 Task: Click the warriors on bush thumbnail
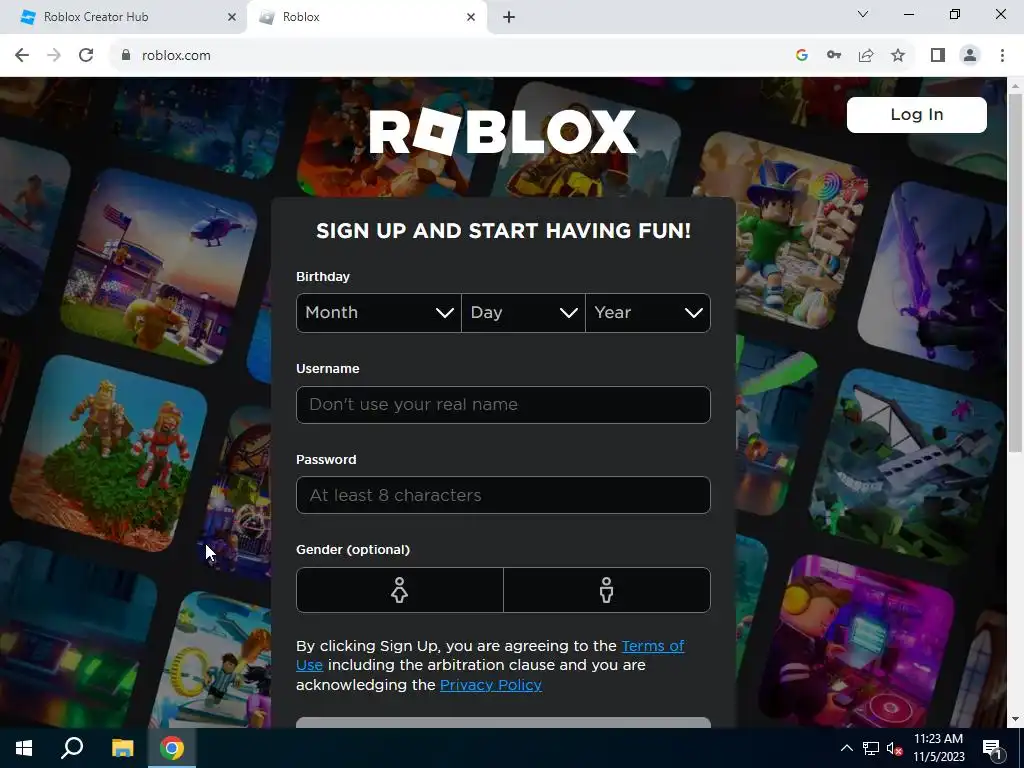(108, 454)
